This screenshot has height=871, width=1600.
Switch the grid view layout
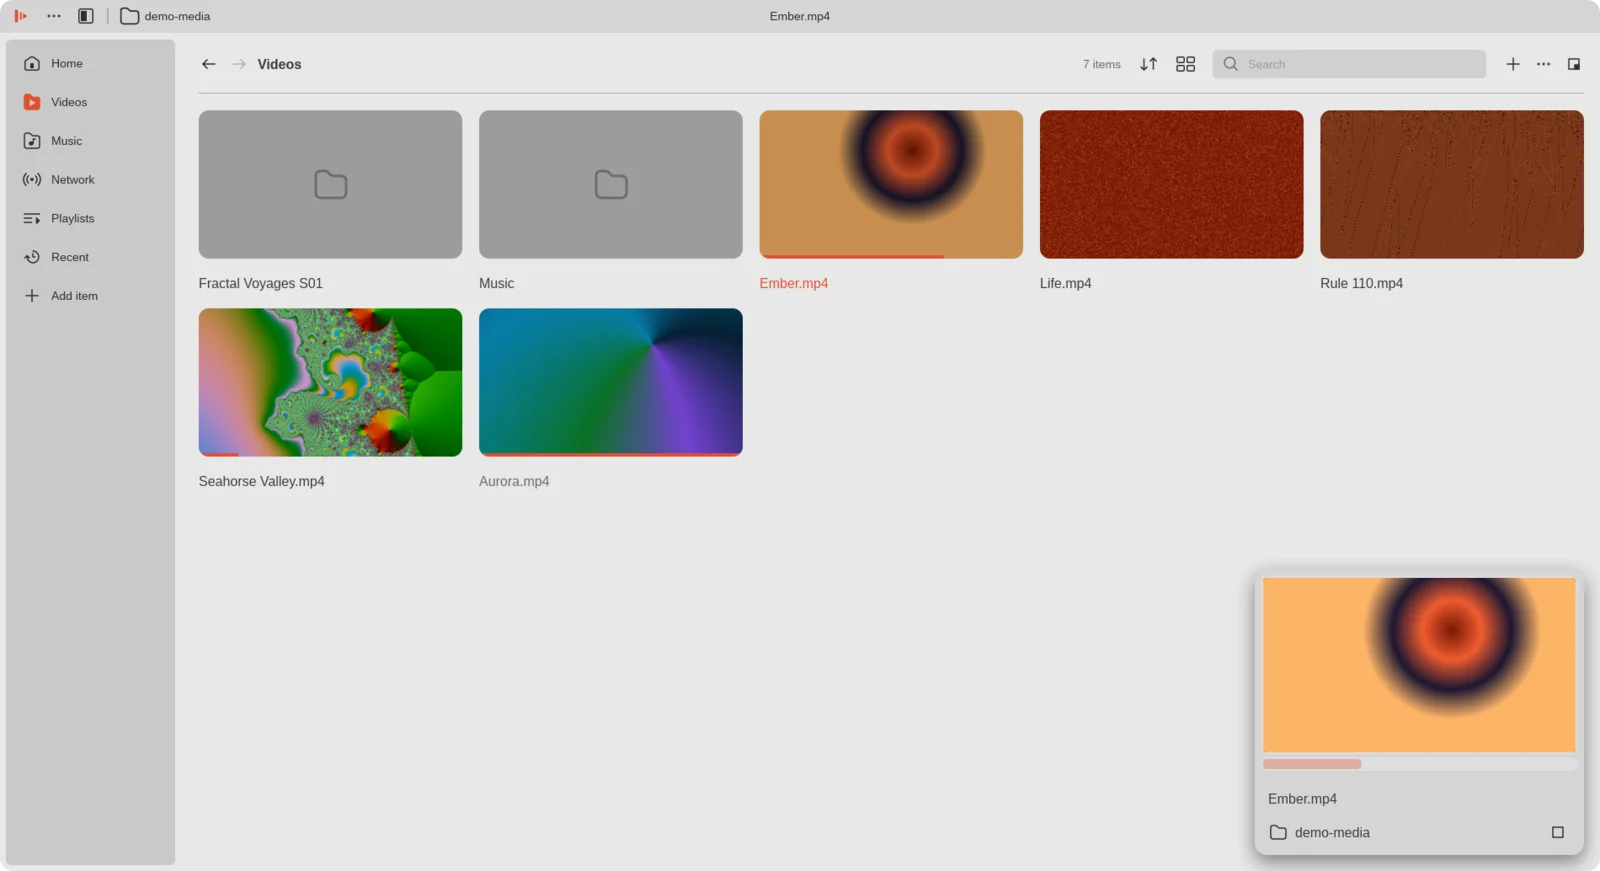(x=1186, y=64)
